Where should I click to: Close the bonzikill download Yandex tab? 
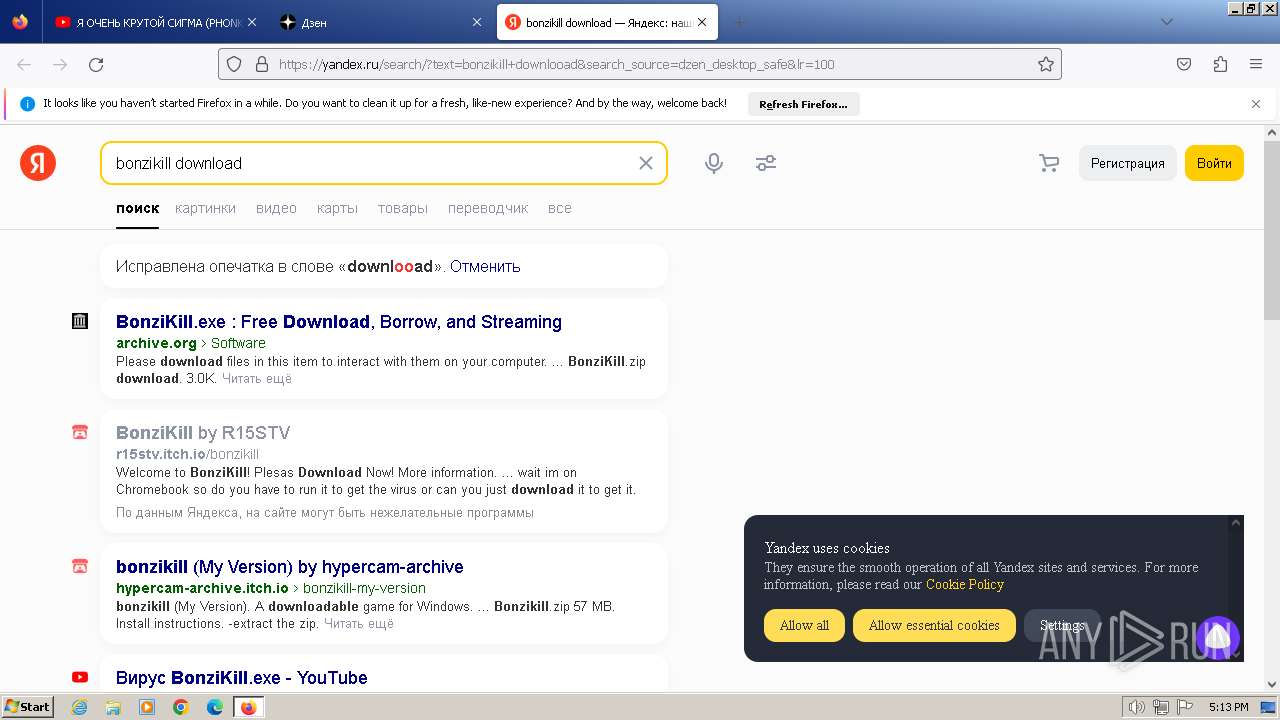click(x=702, y=22)
